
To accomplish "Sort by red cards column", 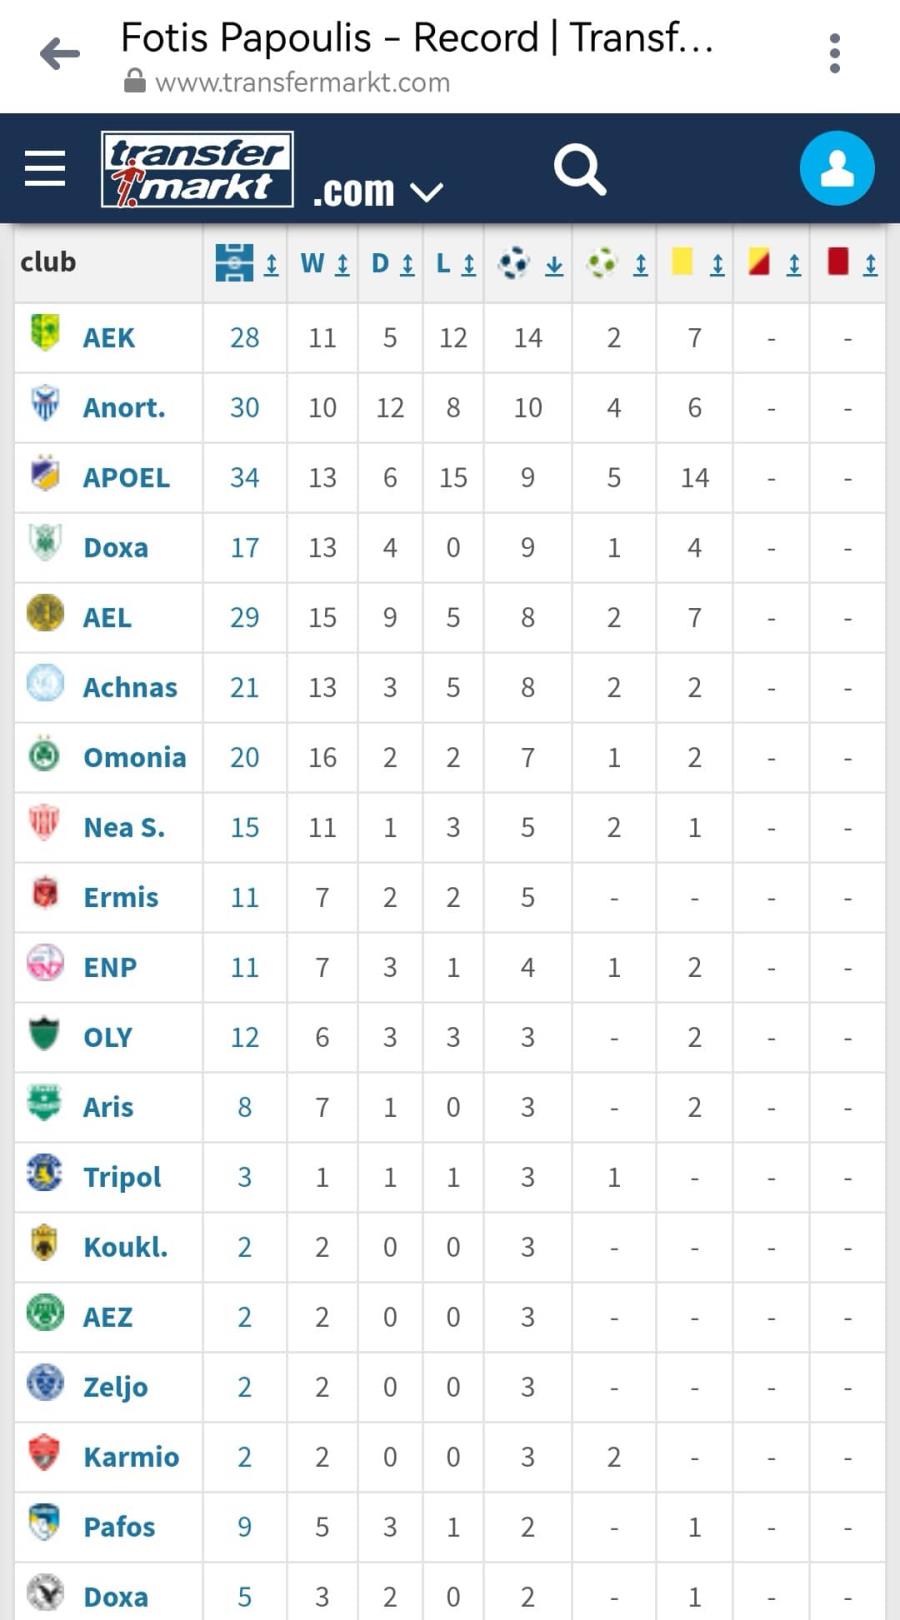I will coord(852,263).
